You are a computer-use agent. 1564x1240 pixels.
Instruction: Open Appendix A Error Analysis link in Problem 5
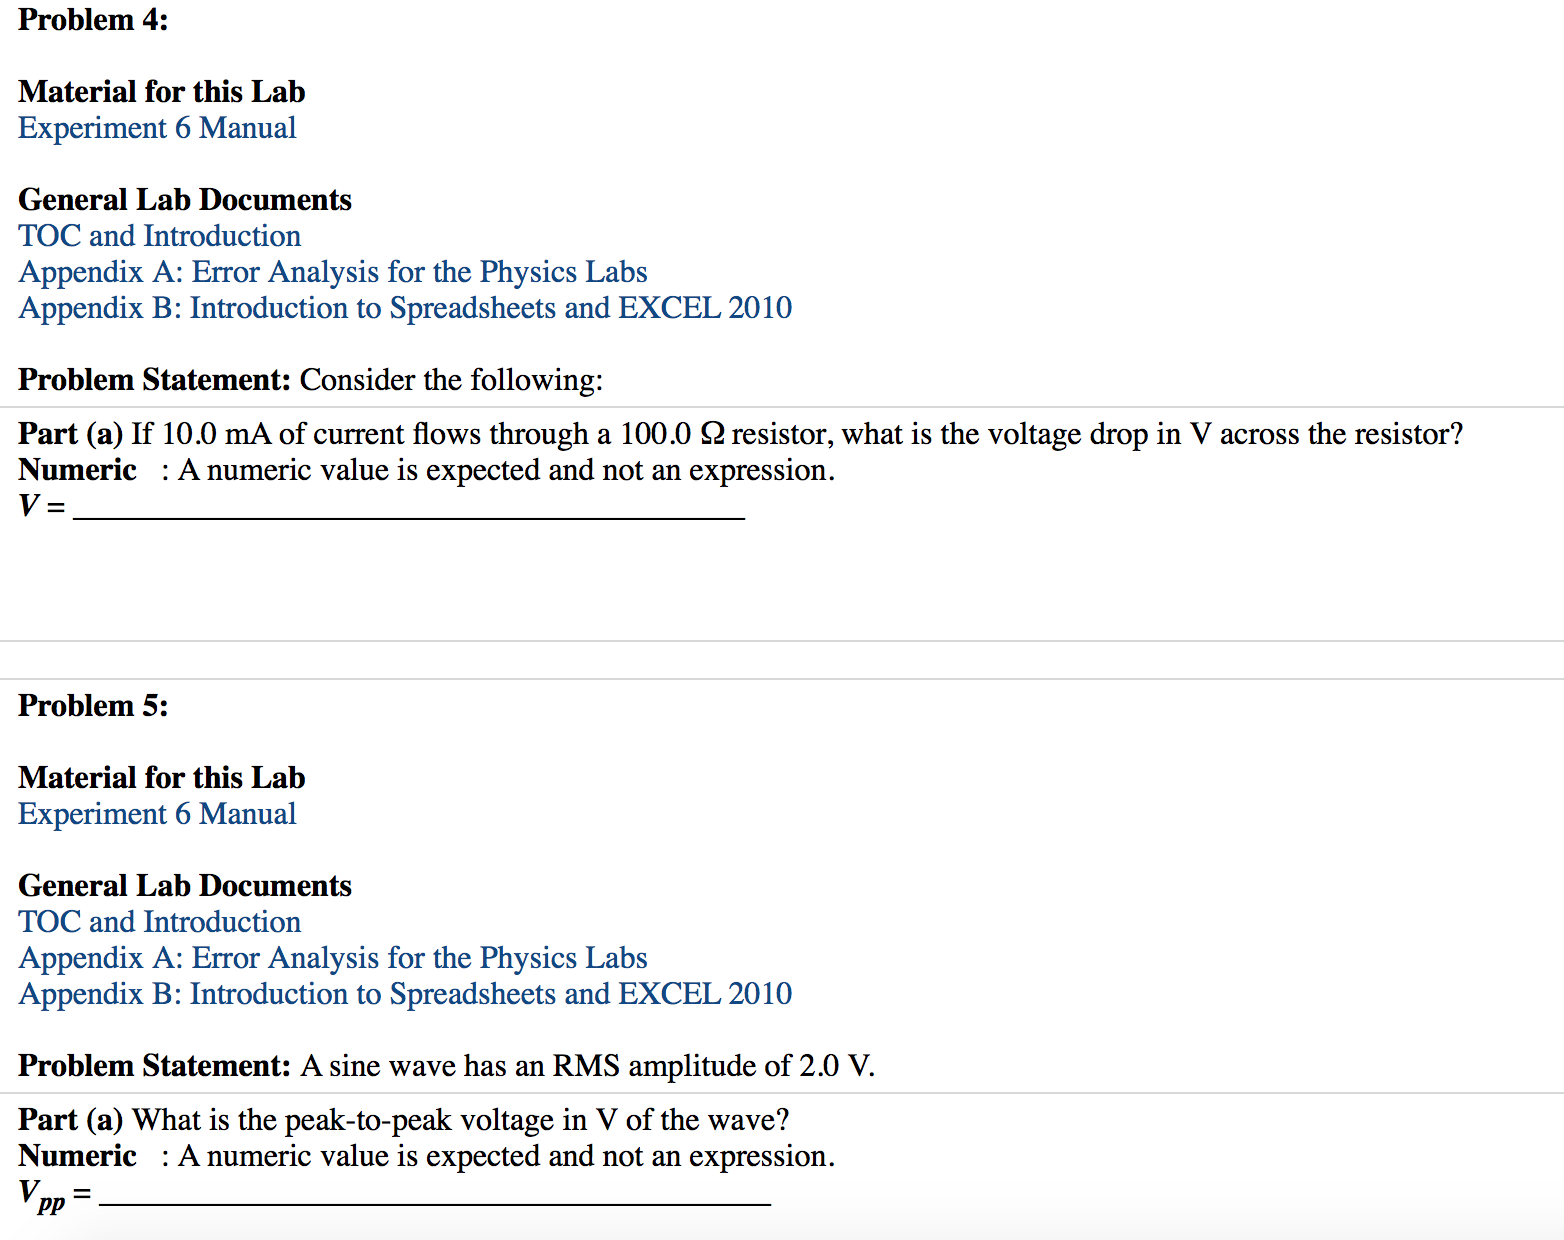pos(333,958)
